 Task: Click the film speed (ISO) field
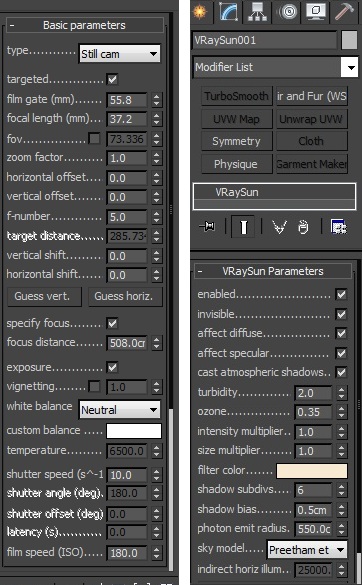(127, 553)
